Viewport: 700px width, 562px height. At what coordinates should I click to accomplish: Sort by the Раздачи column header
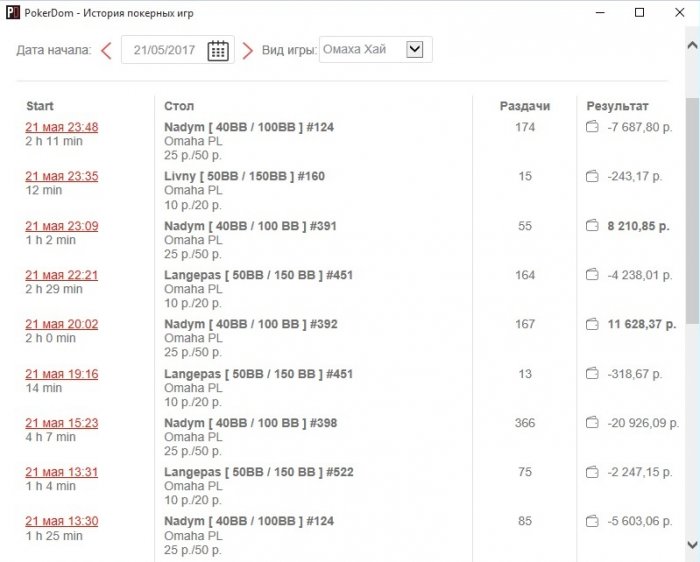pyautogui.click(x=525, y=106)
